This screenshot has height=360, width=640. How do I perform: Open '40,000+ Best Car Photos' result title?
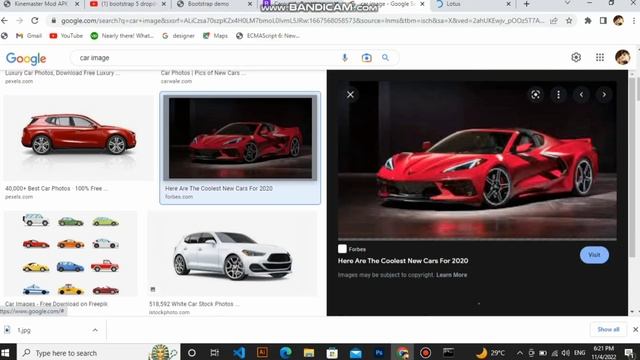pos(56,189)
